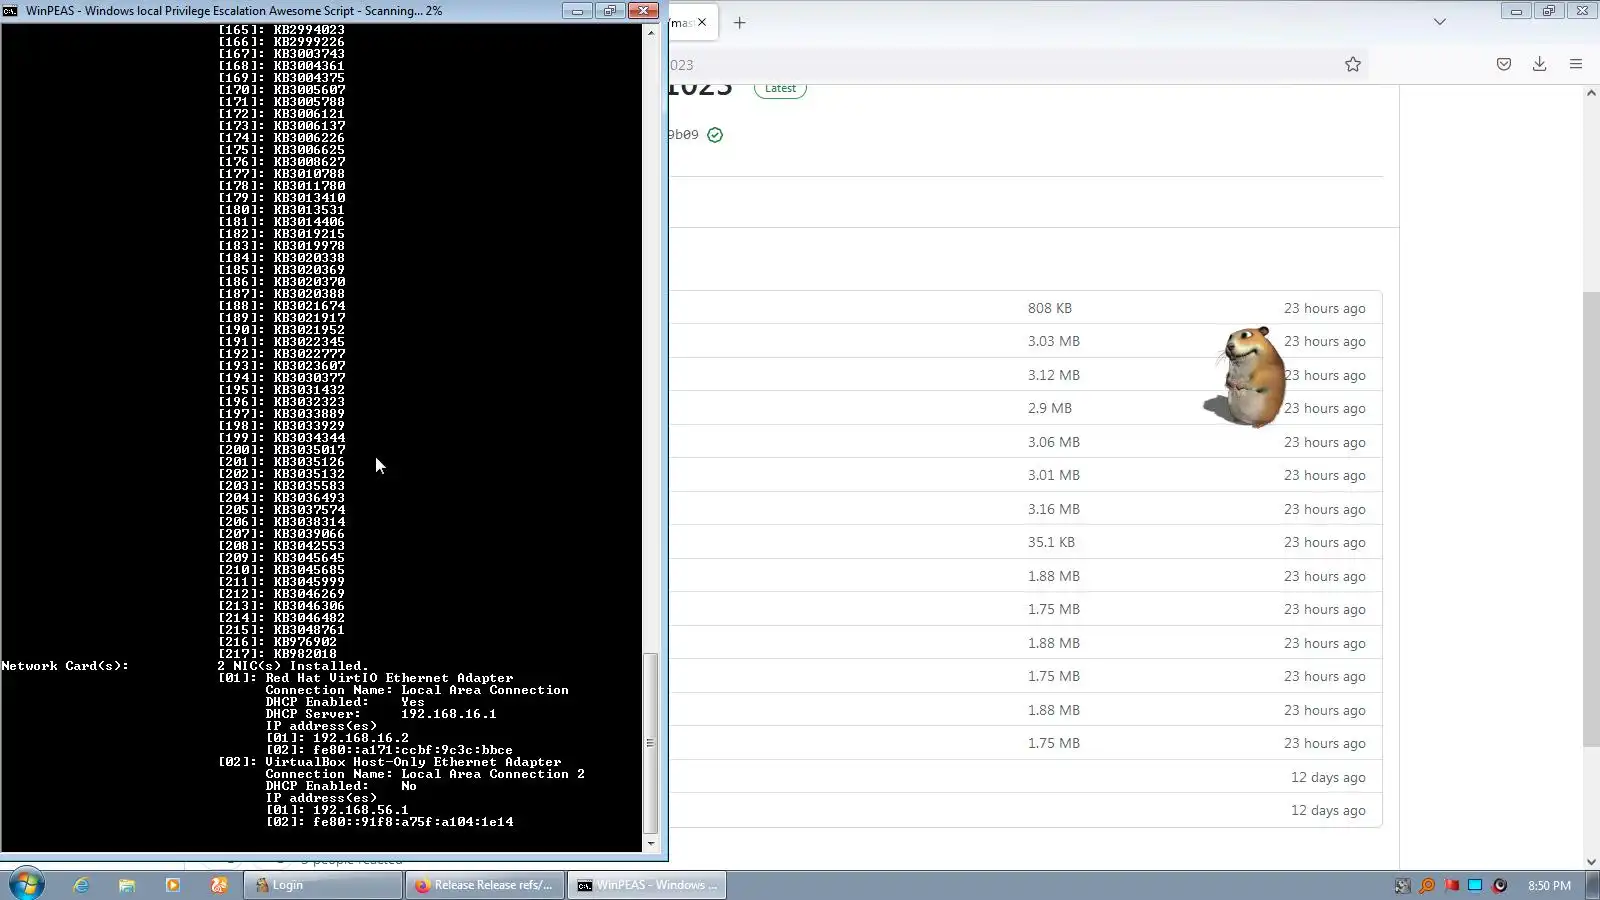
Task: Click the verified commit checkmark icon
Action: pos(715,135)
